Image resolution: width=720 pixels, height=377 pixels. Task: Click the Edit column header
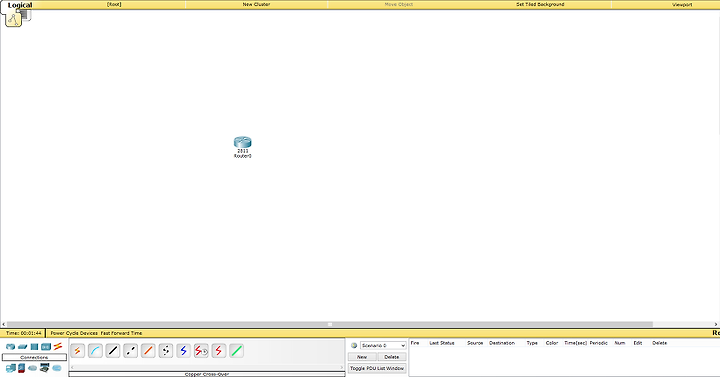pos(638,343)
